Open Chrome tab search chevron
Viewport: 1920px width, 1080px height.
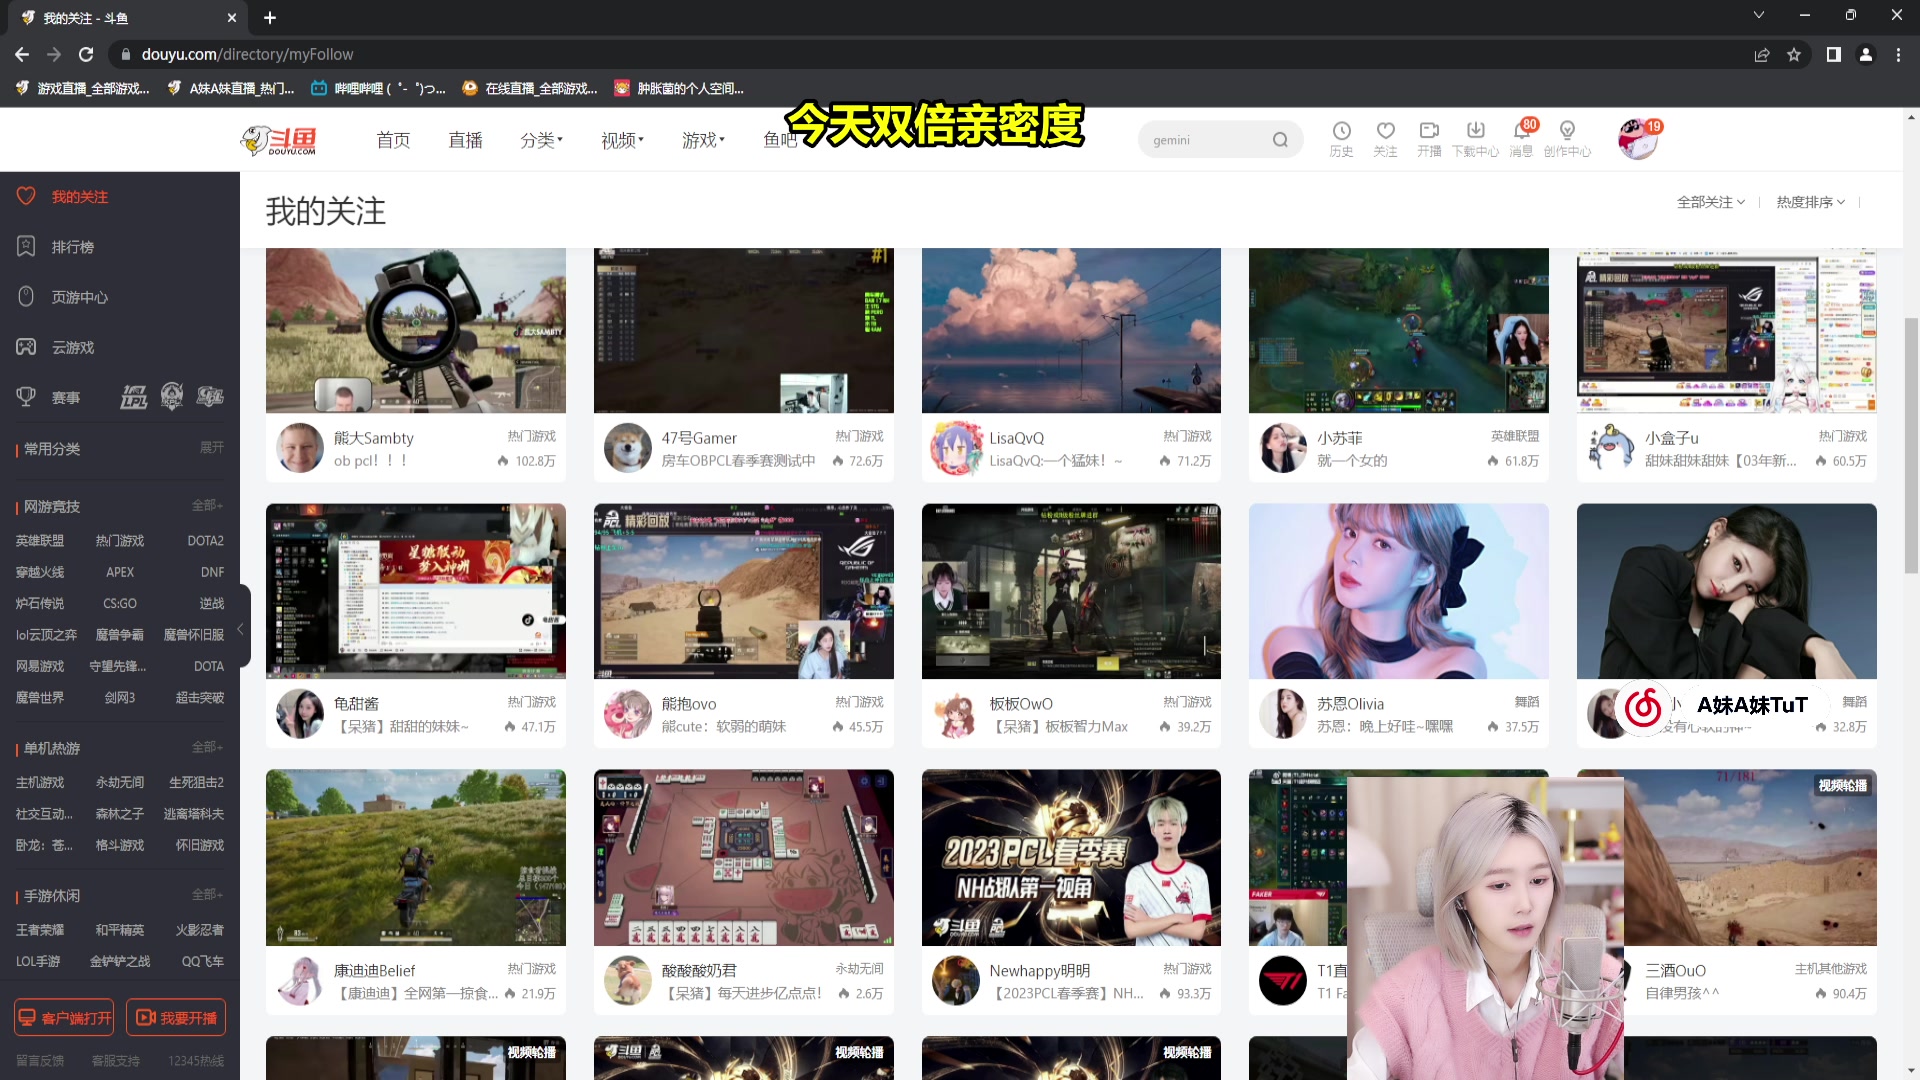[1759, 15]
